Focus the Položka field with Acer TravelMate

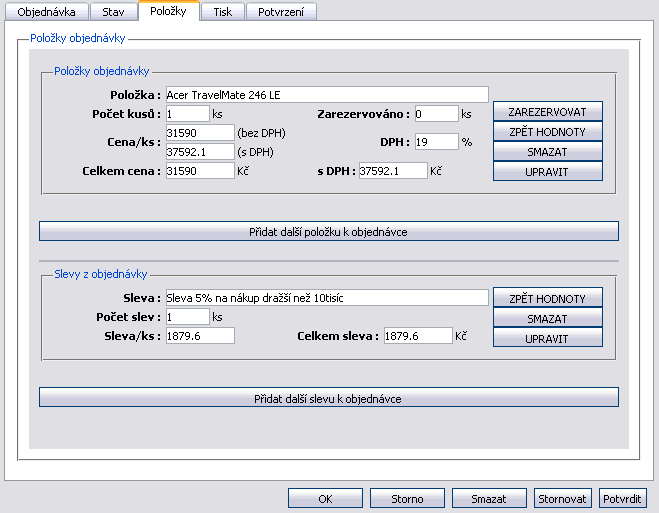pyautogui.click(x=327, y=95)
